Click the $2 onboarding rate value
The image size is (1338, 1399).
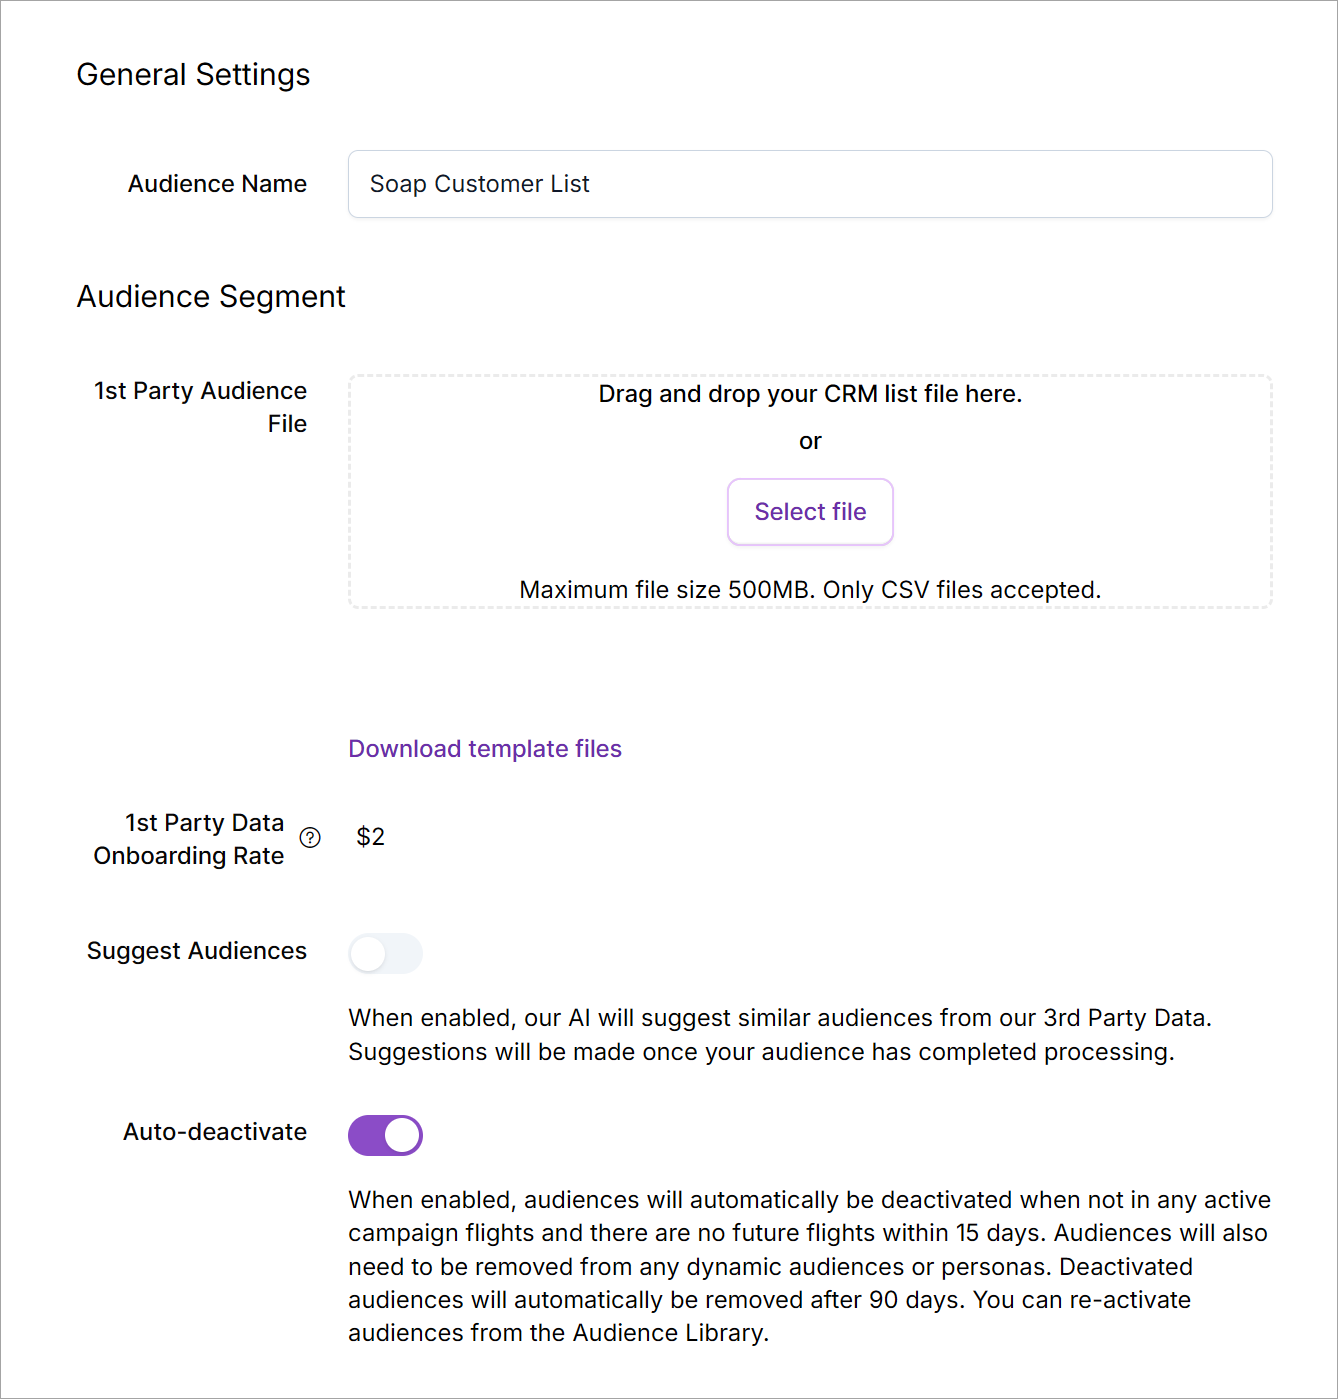point(371,837)
